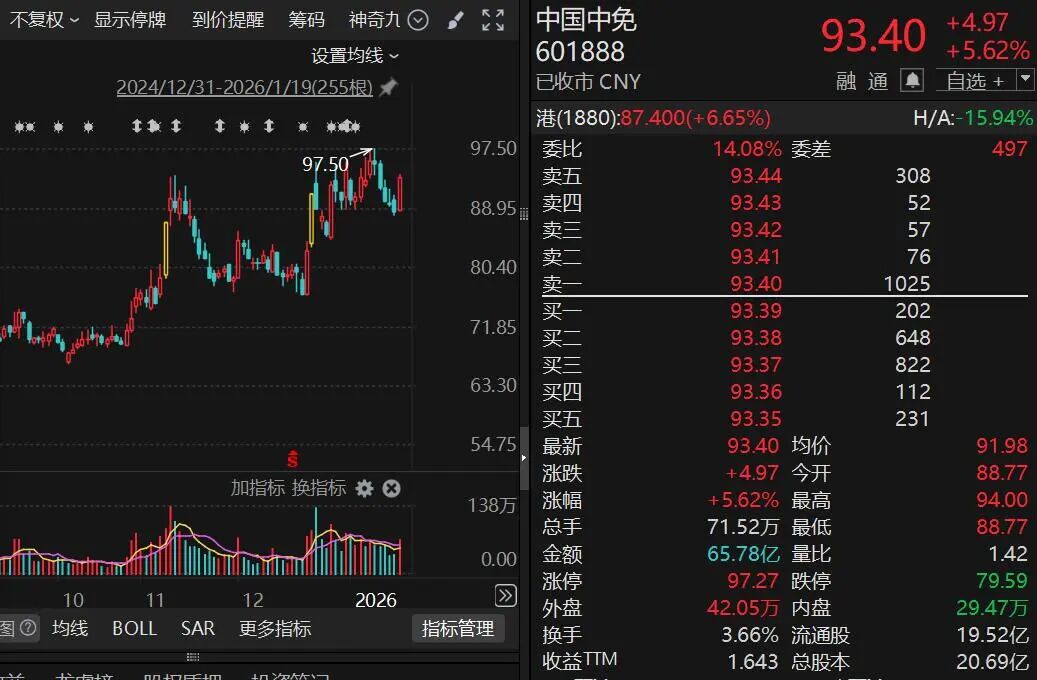Select the BOLL indicator tab
This screenshot has width=1037, height=680.
tap(134, 628)
